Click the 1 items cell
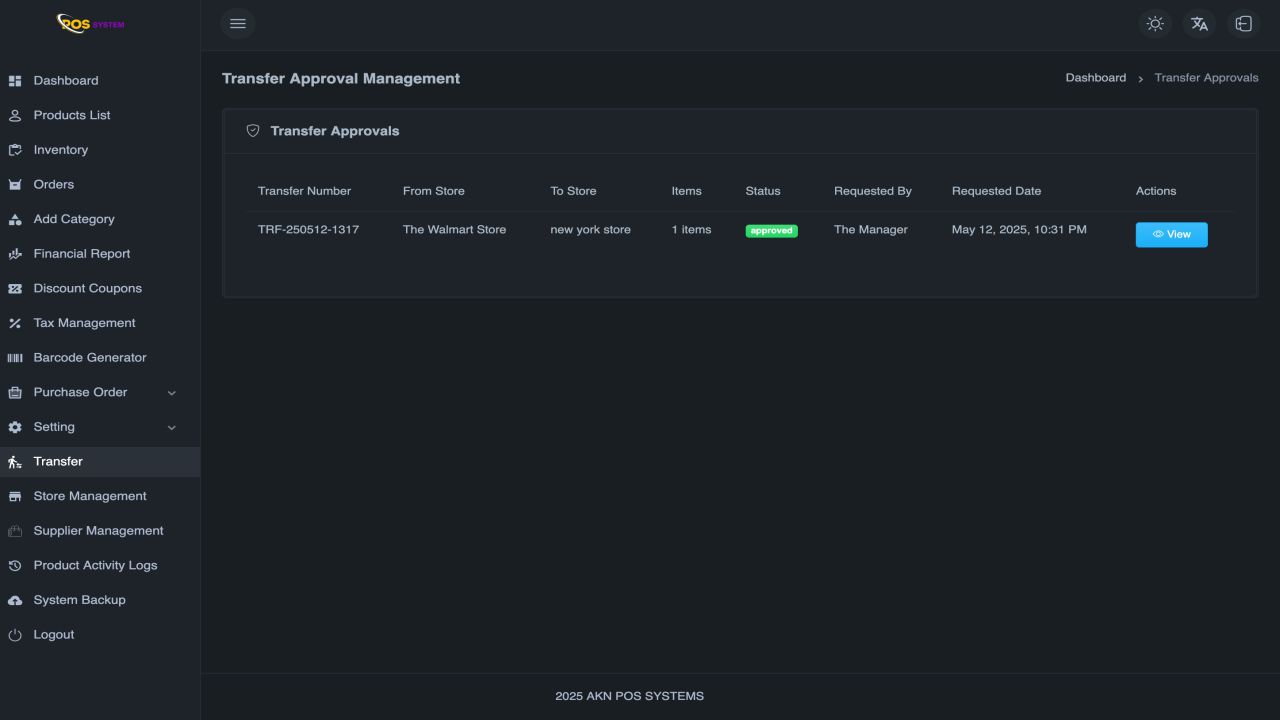Image resolution: width=1280 pixels, height=720 pixels. 691,230
